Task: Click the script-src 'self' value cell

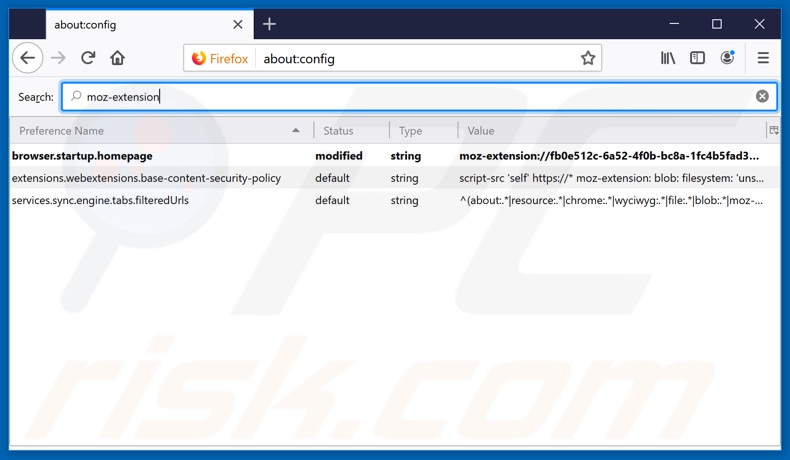Action: (611, 178)
